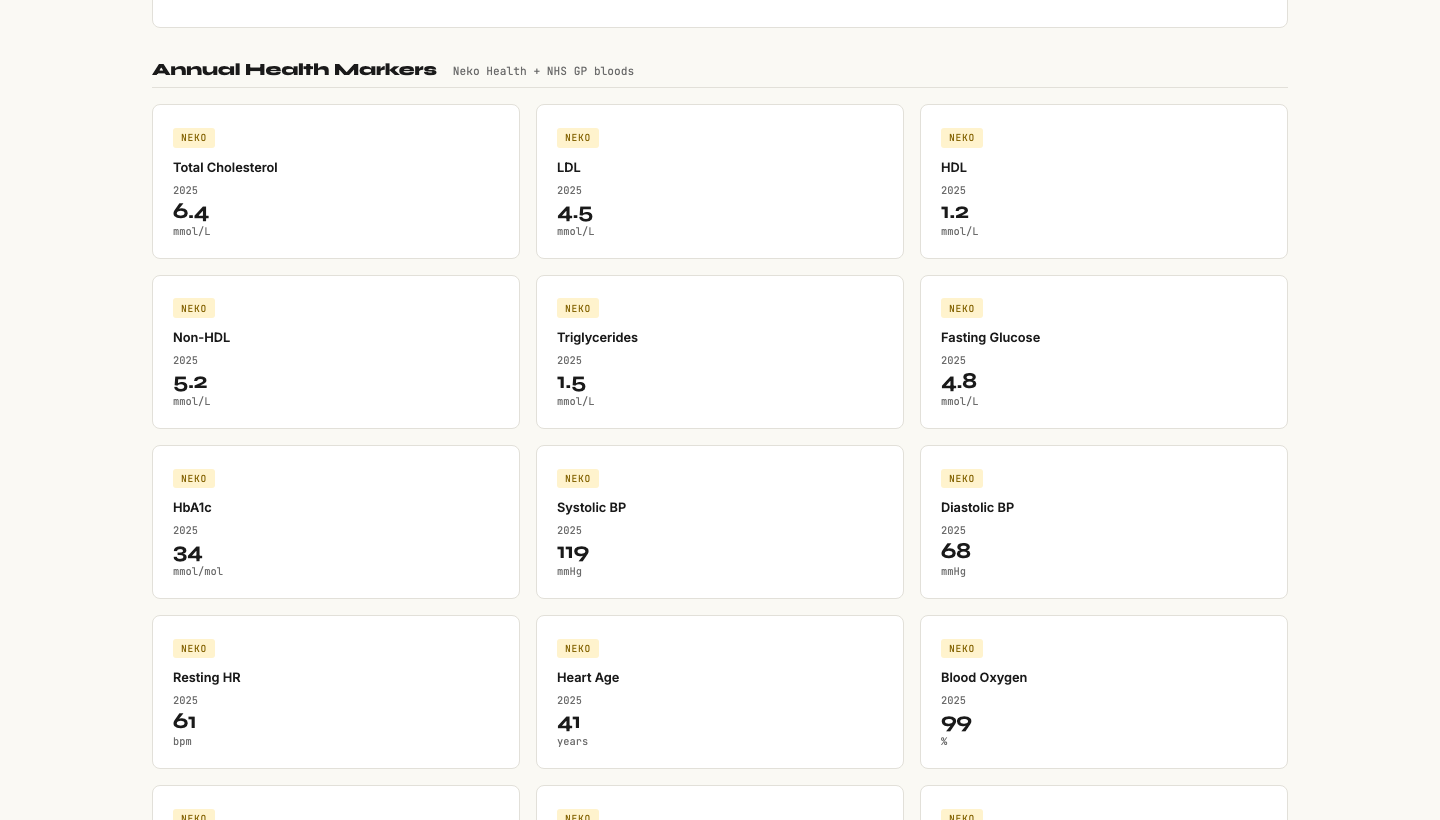
Task: Click the NEKO badge on Total Cholesterol card
Action: click(194, 138)
